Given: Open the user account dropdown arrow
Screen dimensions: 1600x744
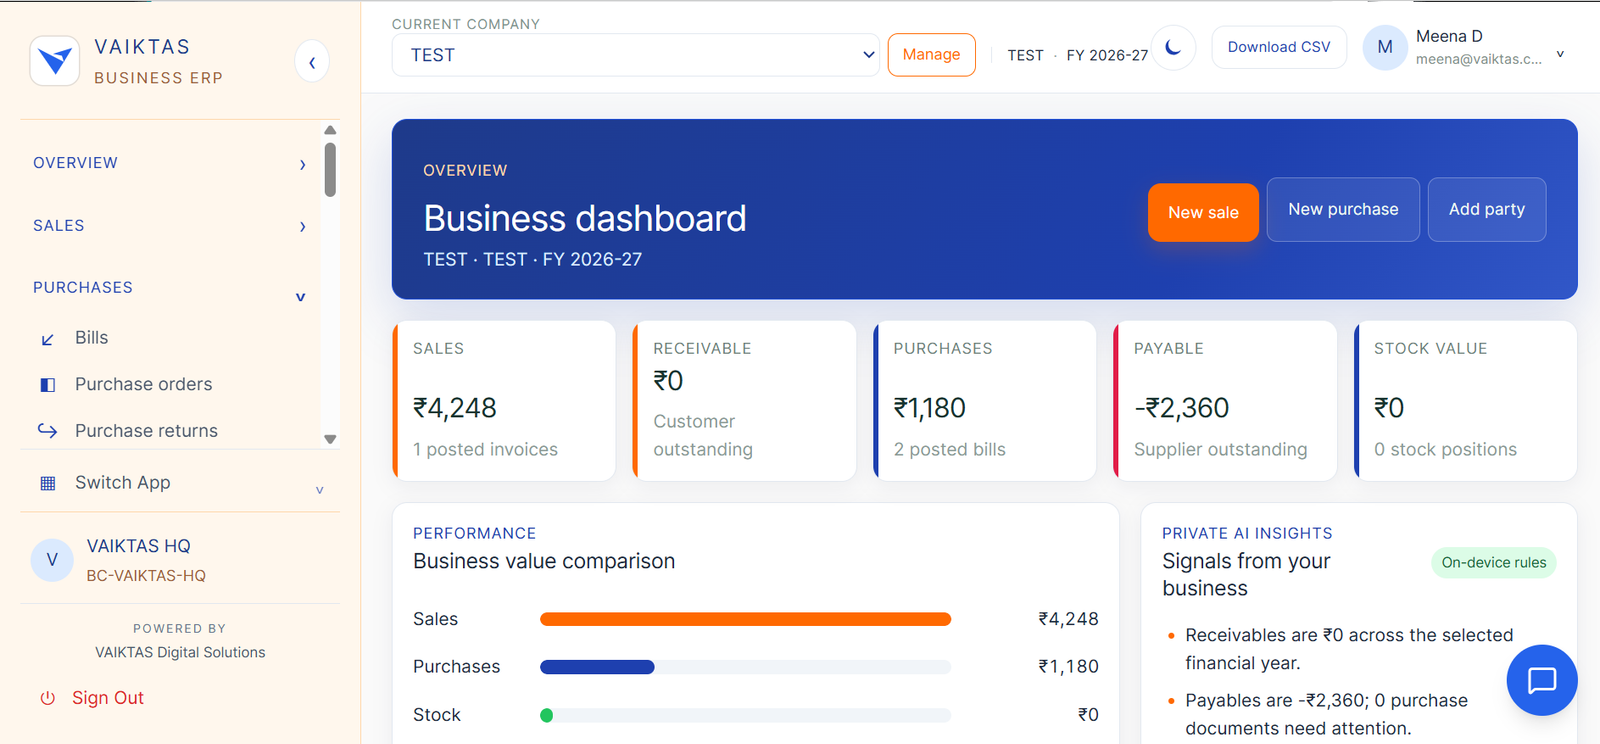Looking at the screenshot, I should click(x=1560, y=54).
